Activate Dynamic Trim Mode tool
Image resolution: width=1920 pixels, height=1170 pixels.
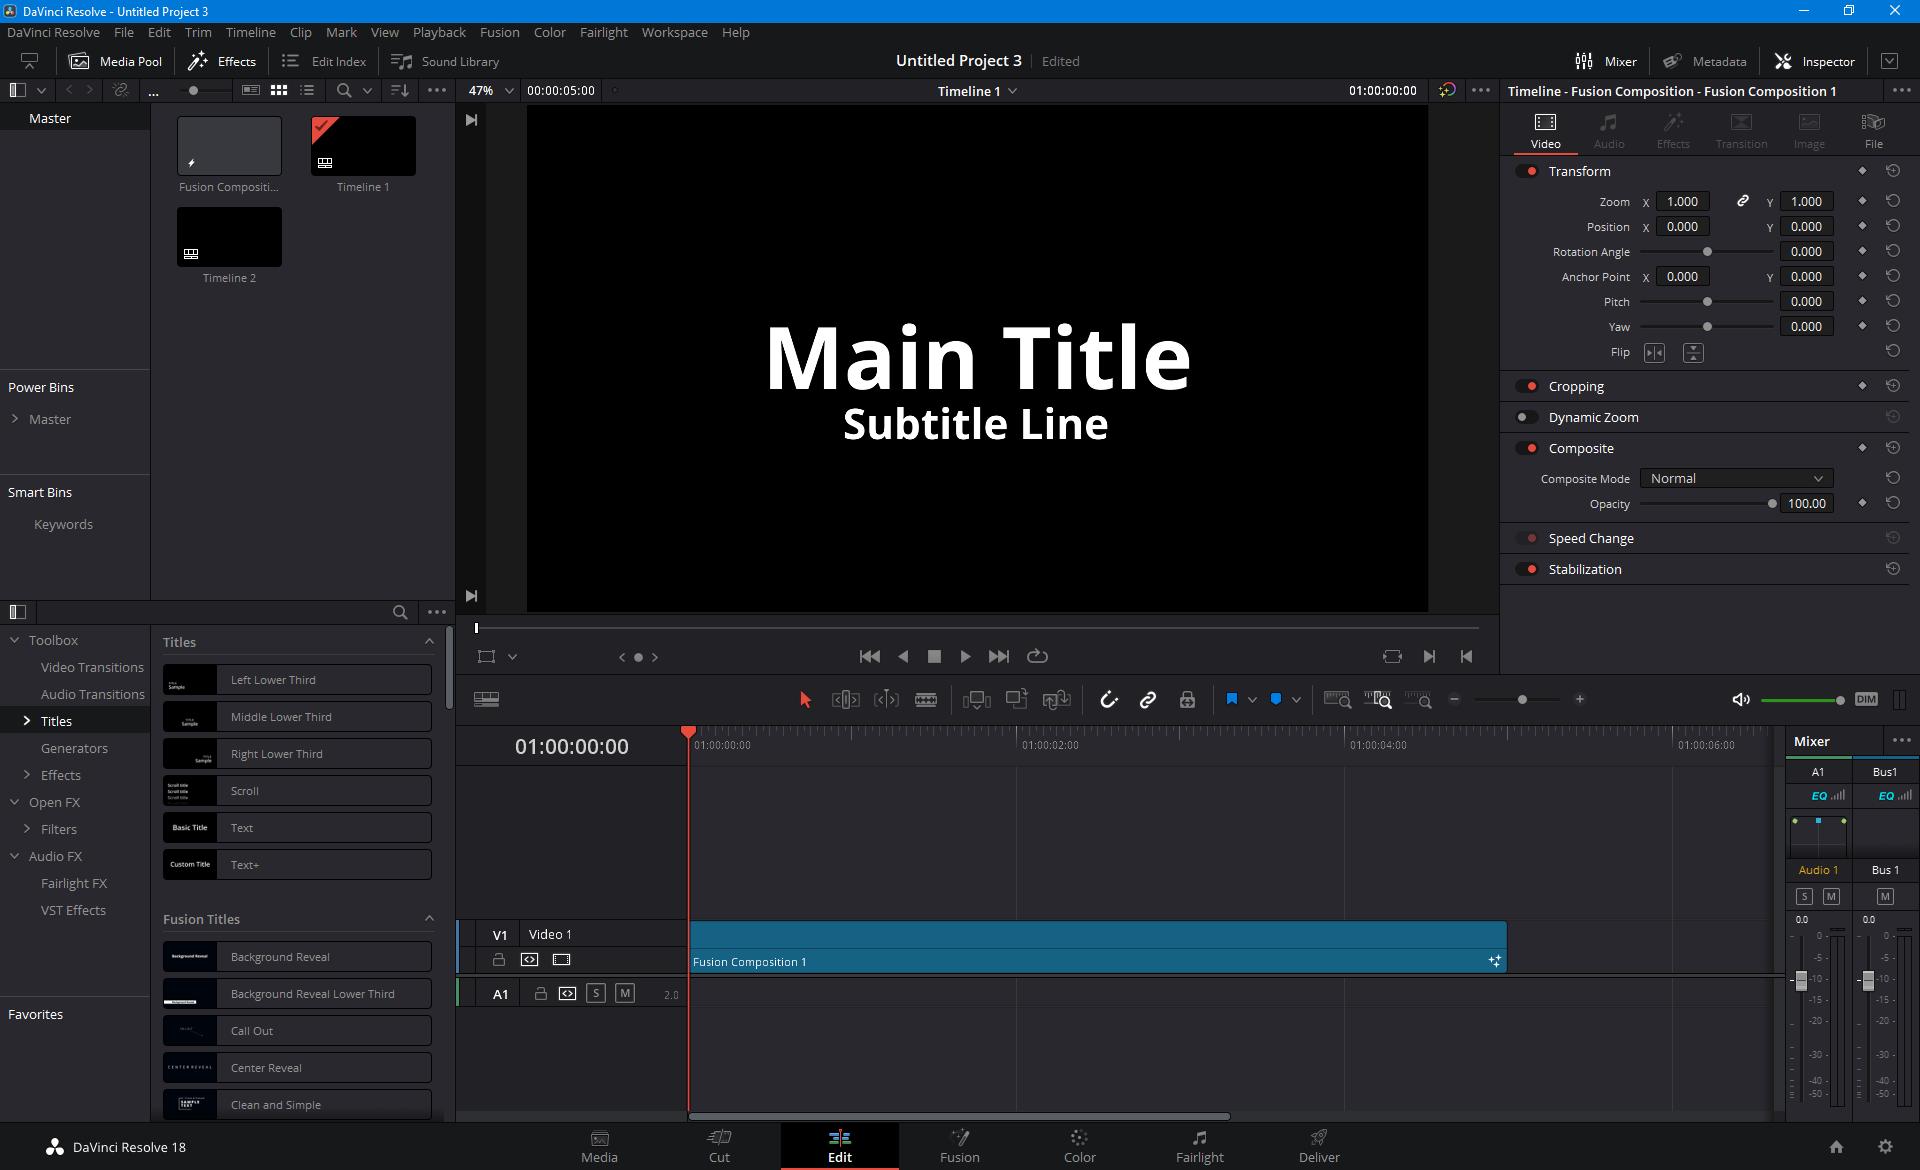point(886,700)
